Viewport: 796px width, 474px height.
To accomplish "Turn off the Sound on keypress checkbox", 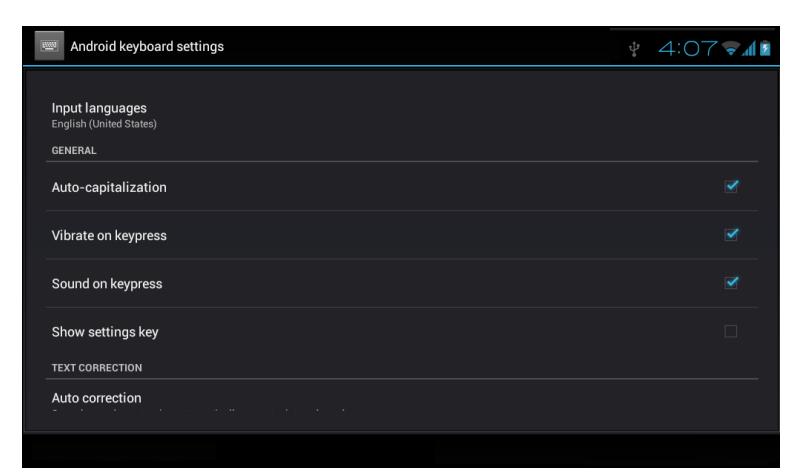I will click(731, 283).
